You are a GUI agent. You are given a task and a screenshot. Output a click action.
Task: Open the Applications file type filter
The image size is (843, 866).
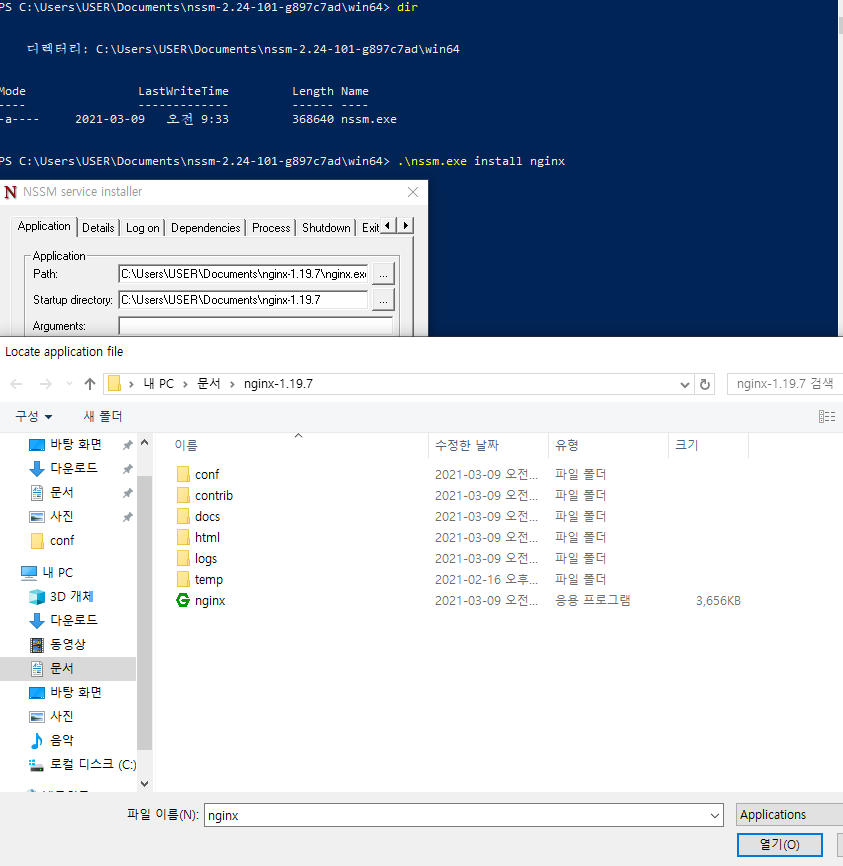(790, 815)
